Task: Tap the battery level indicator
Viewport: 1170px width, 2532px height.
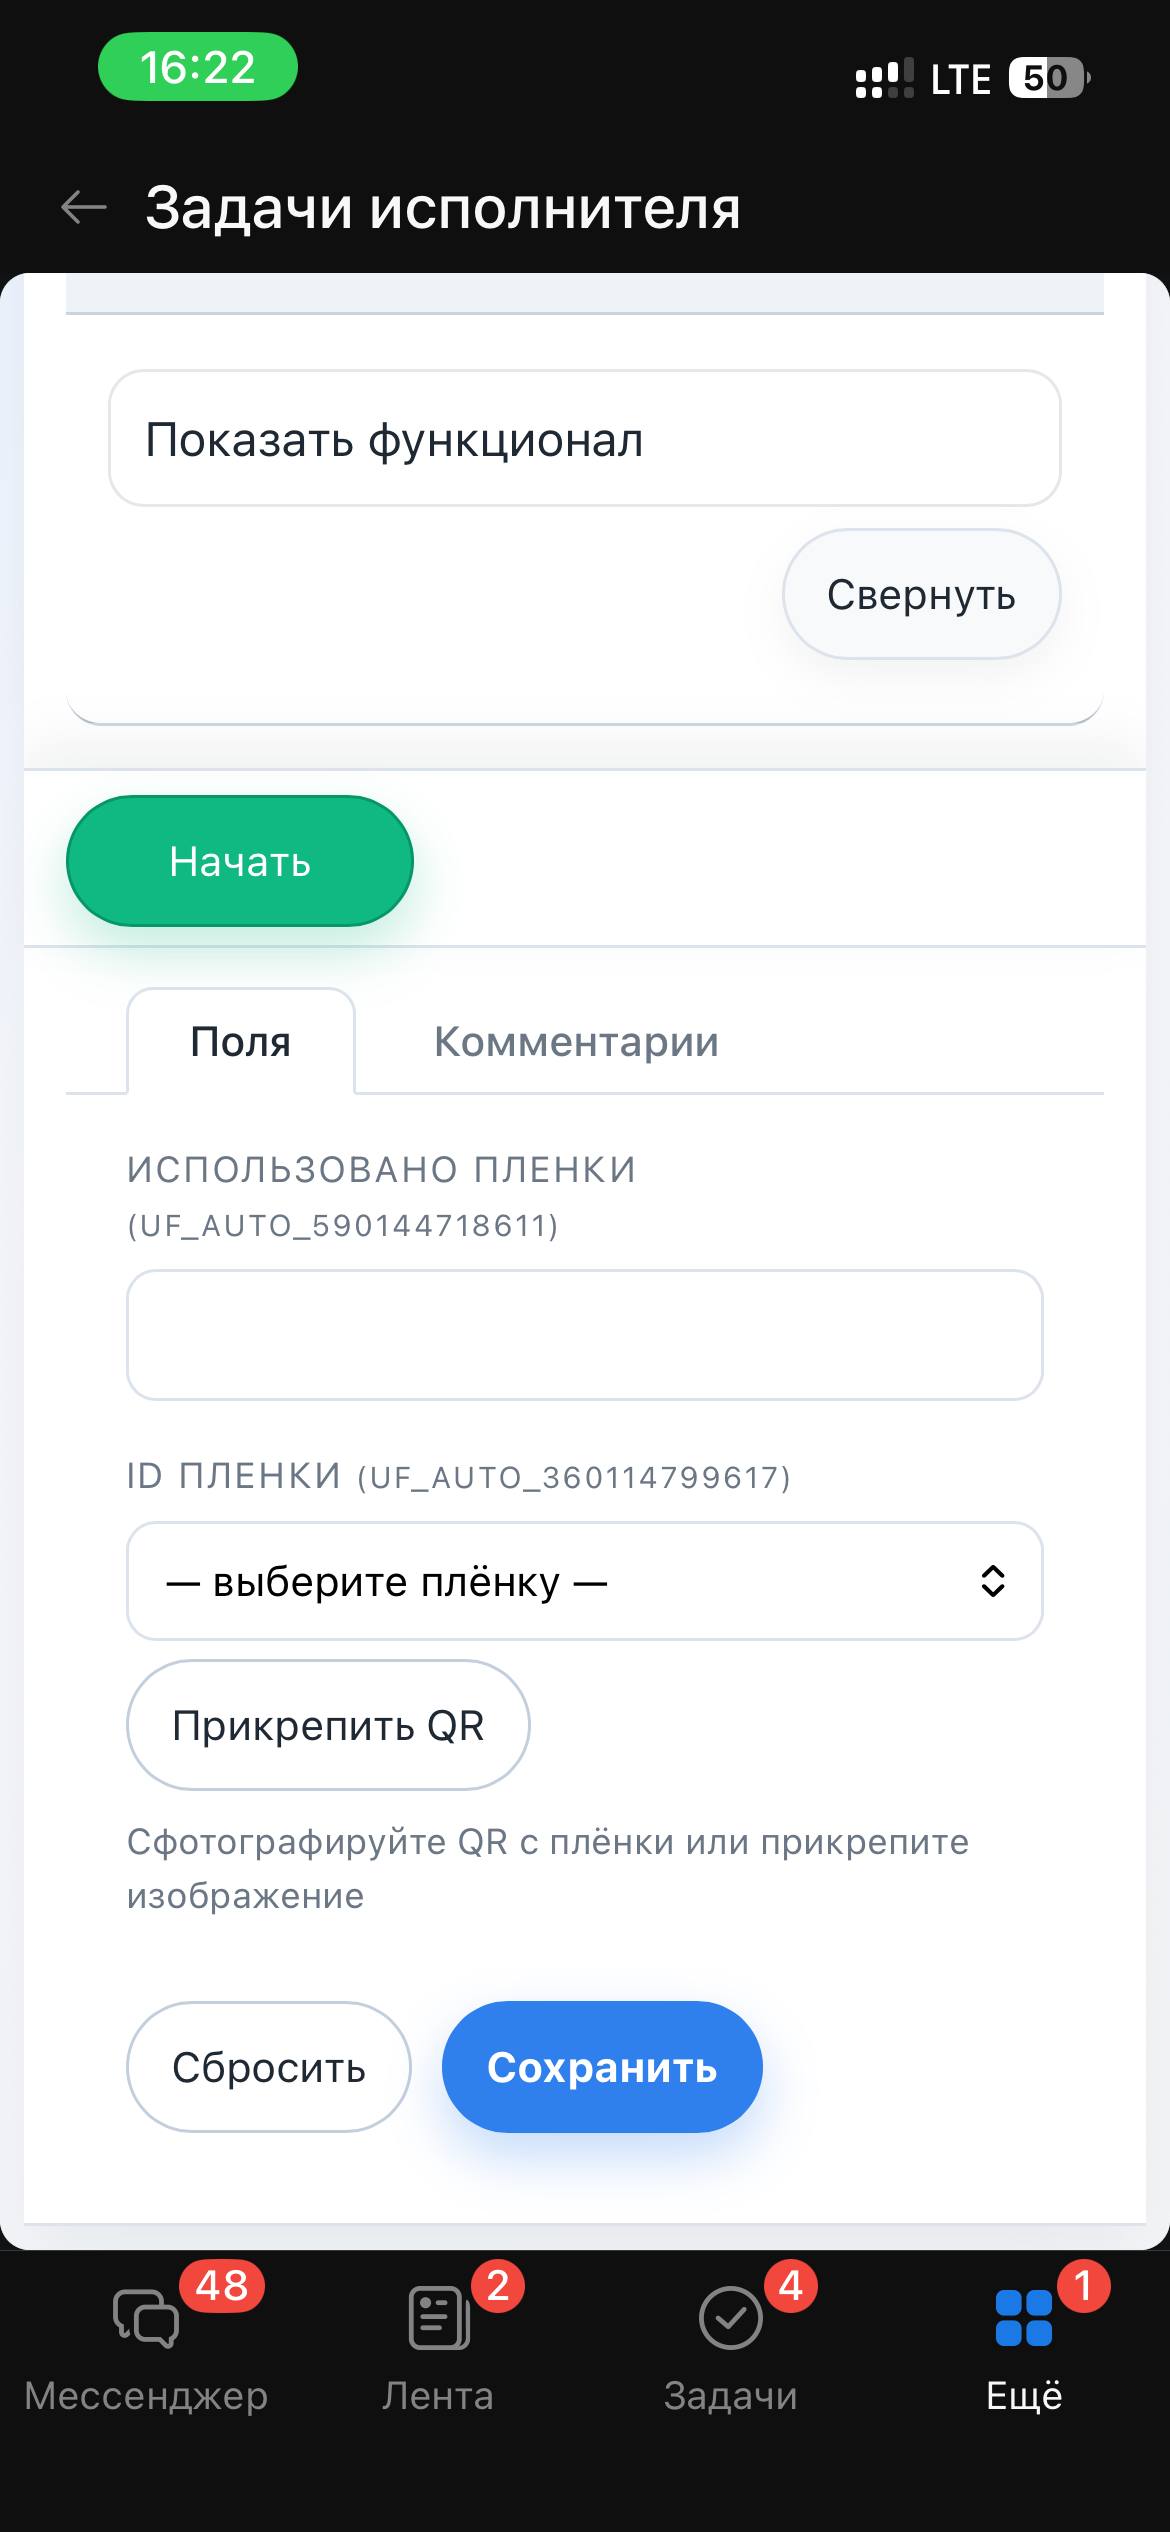Action: [x=1048, y=78]
